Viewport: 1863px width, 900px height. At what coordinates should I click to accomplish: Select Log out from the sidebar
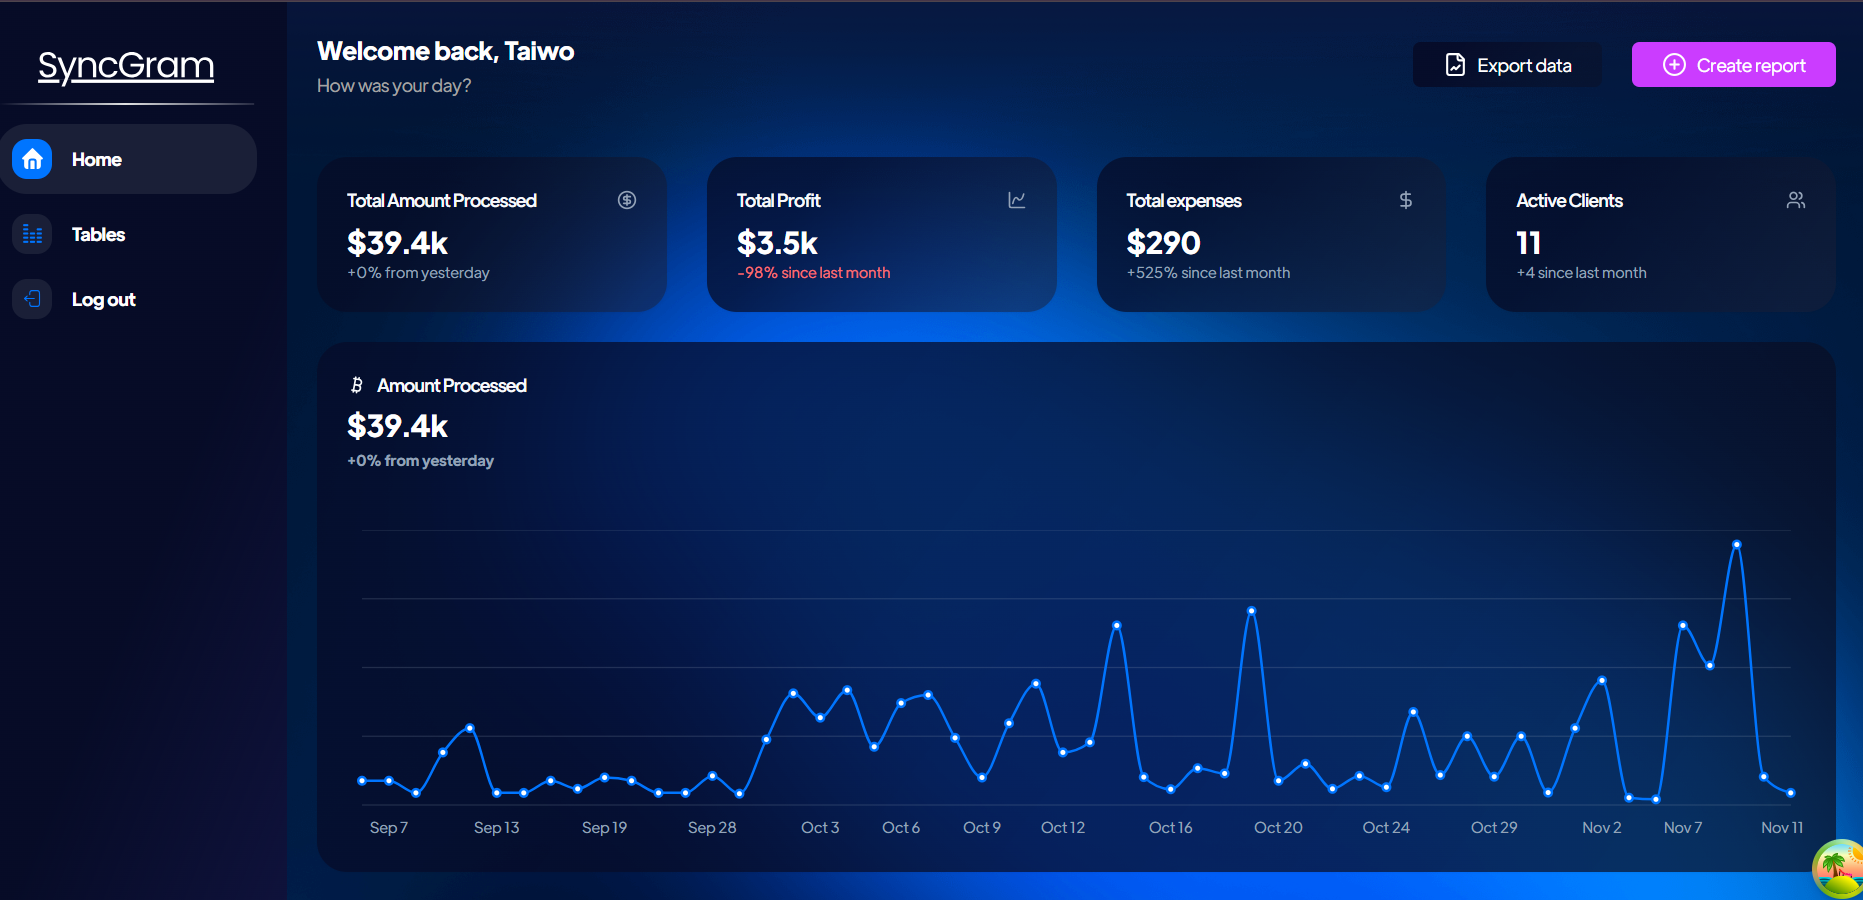pyautogui.click(x=103, y=300)
